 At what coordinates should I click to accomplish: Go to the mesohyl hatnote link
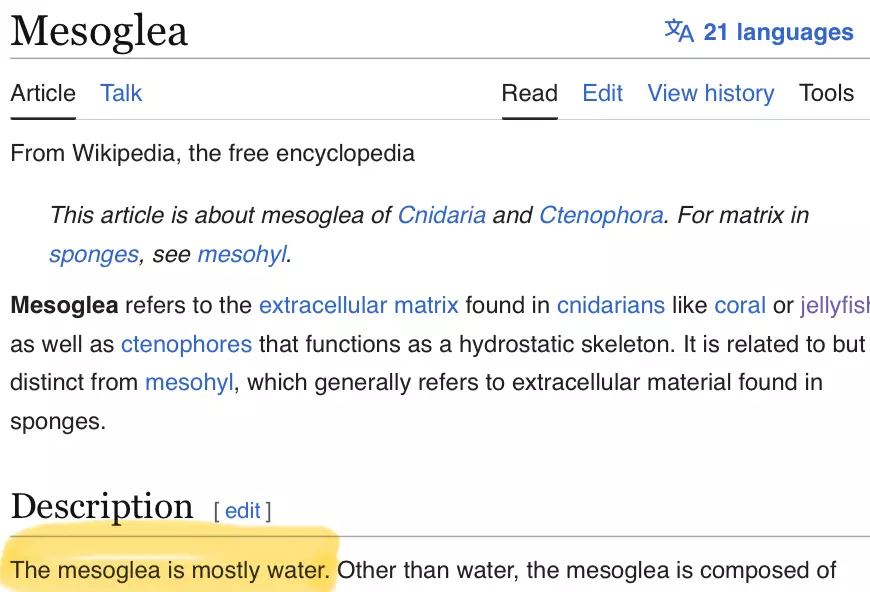coord(242,254)
